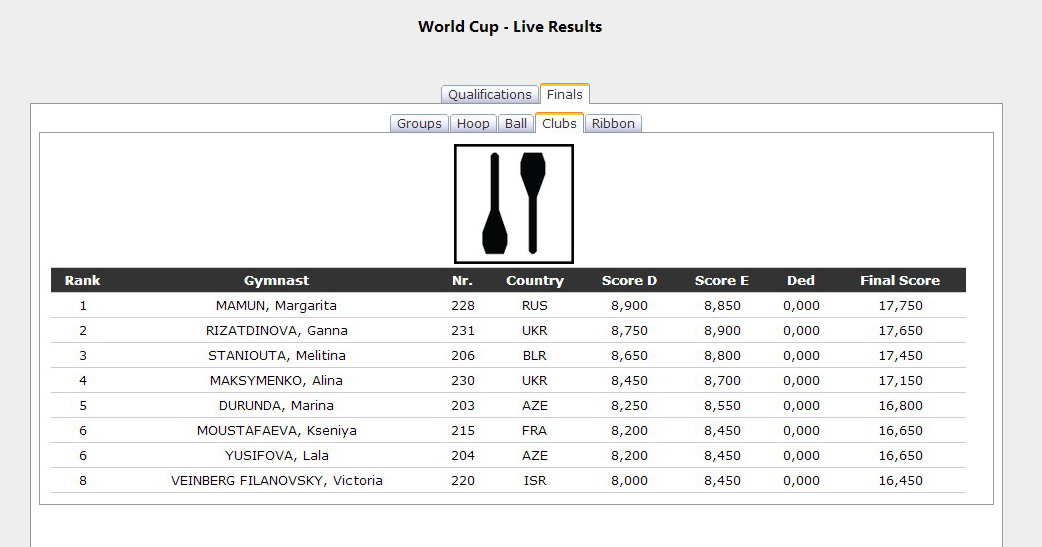Image resolution: width=1042 pixels, height=547 pixels.
Task: Click STANIOUTA, Melitina gymnast name
Action: [x=276, y=356]
